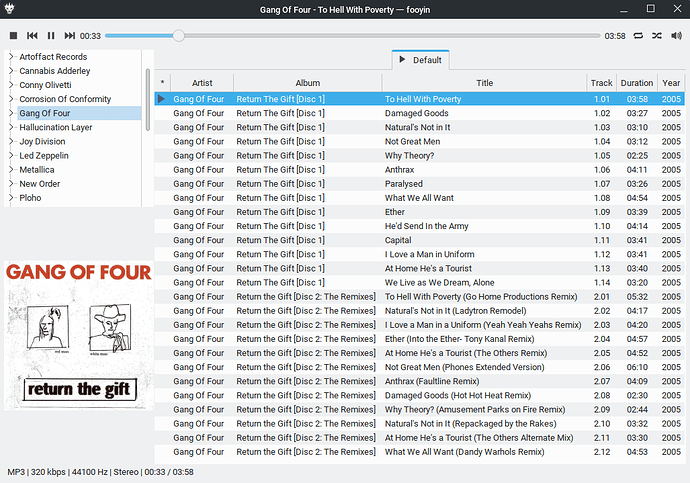Expand the Joy Division tree entry

coord(11,142)
